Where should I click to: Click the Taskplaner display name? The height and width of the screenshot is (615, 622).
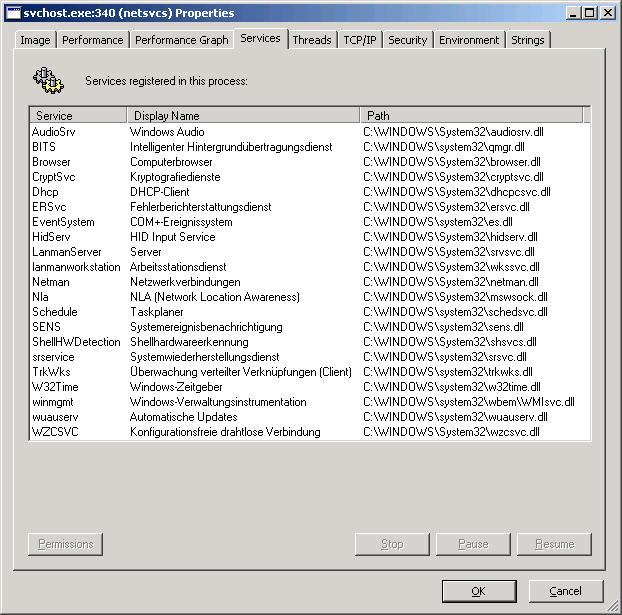click(x=157, y=312)
